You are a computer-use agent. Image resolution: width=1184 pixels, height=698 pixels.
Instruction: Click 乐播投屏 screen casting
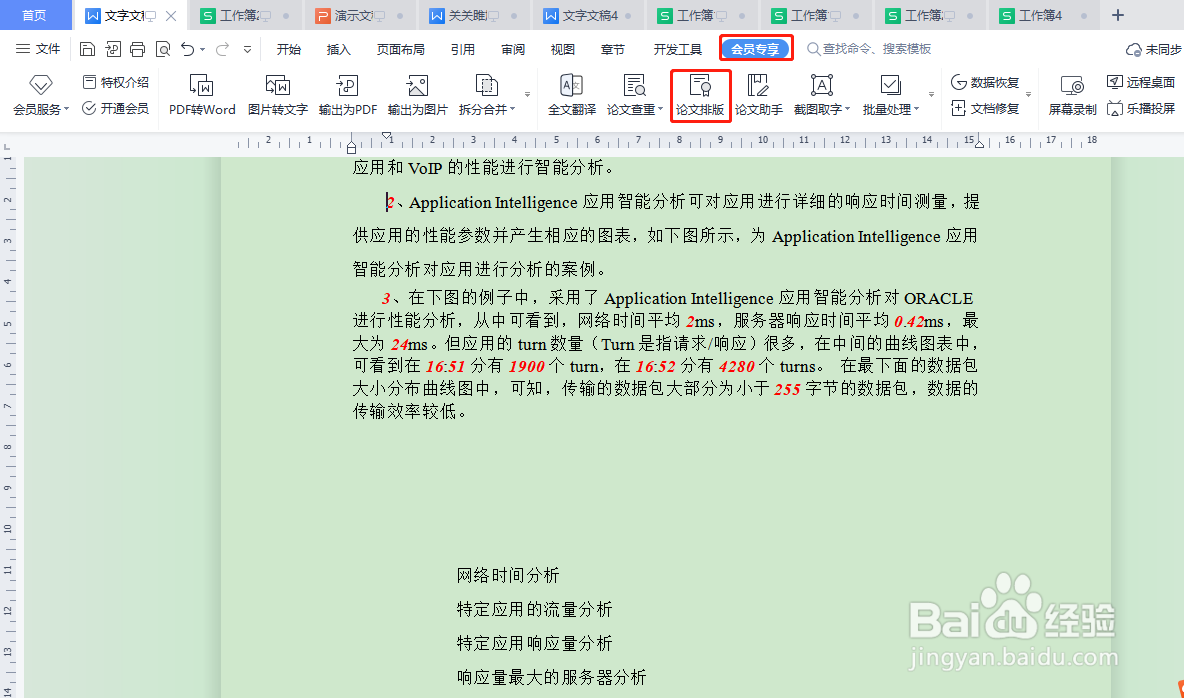pyautogui.click(x=1140, y=108)
